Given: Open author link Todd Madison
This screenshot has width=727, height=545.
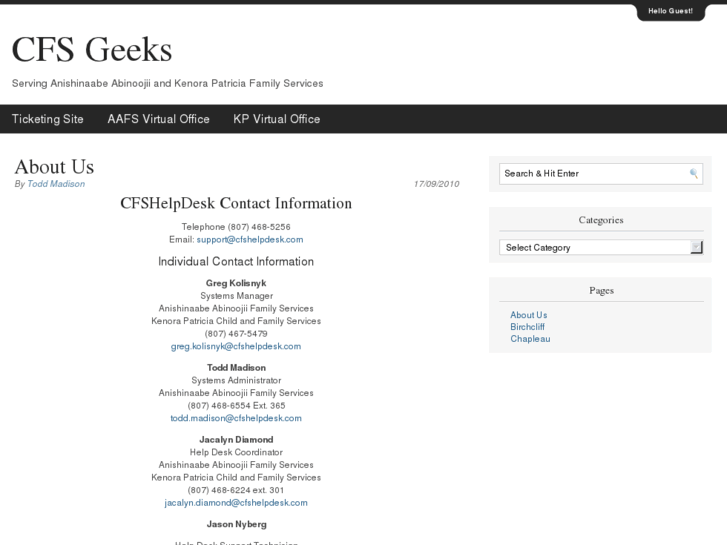Looking at the screenshot, I should pyautogui.click(x=56, y=184).
